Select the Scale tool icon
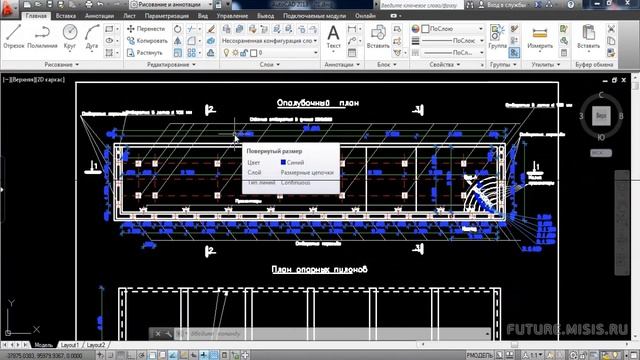Image resolution: width=640 pixels, height=360 pixels. point(178,53)
